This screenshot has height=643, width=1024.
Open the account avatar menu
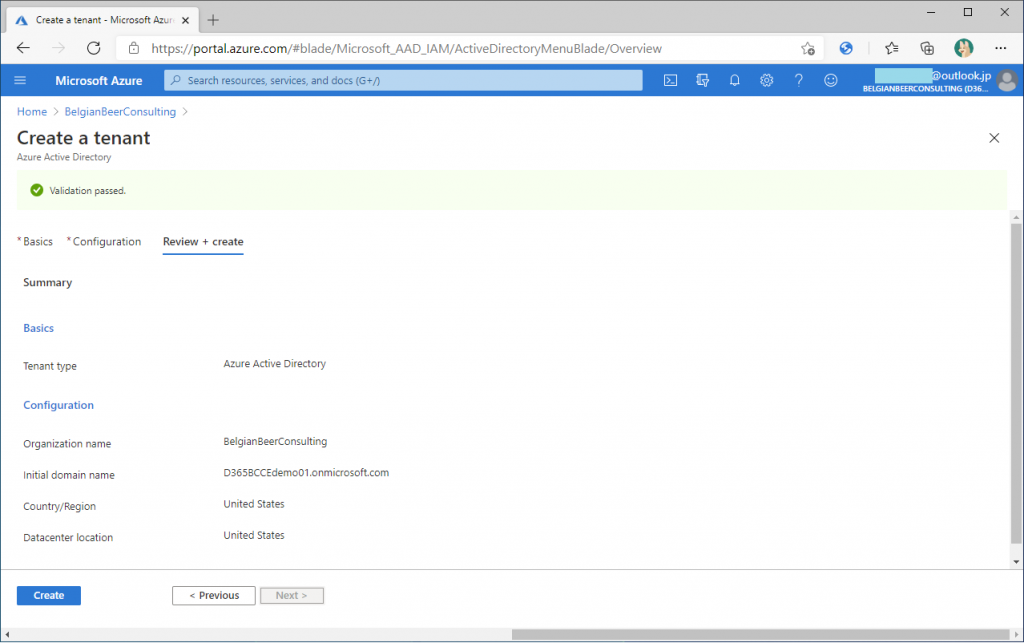coord(1008,80)
